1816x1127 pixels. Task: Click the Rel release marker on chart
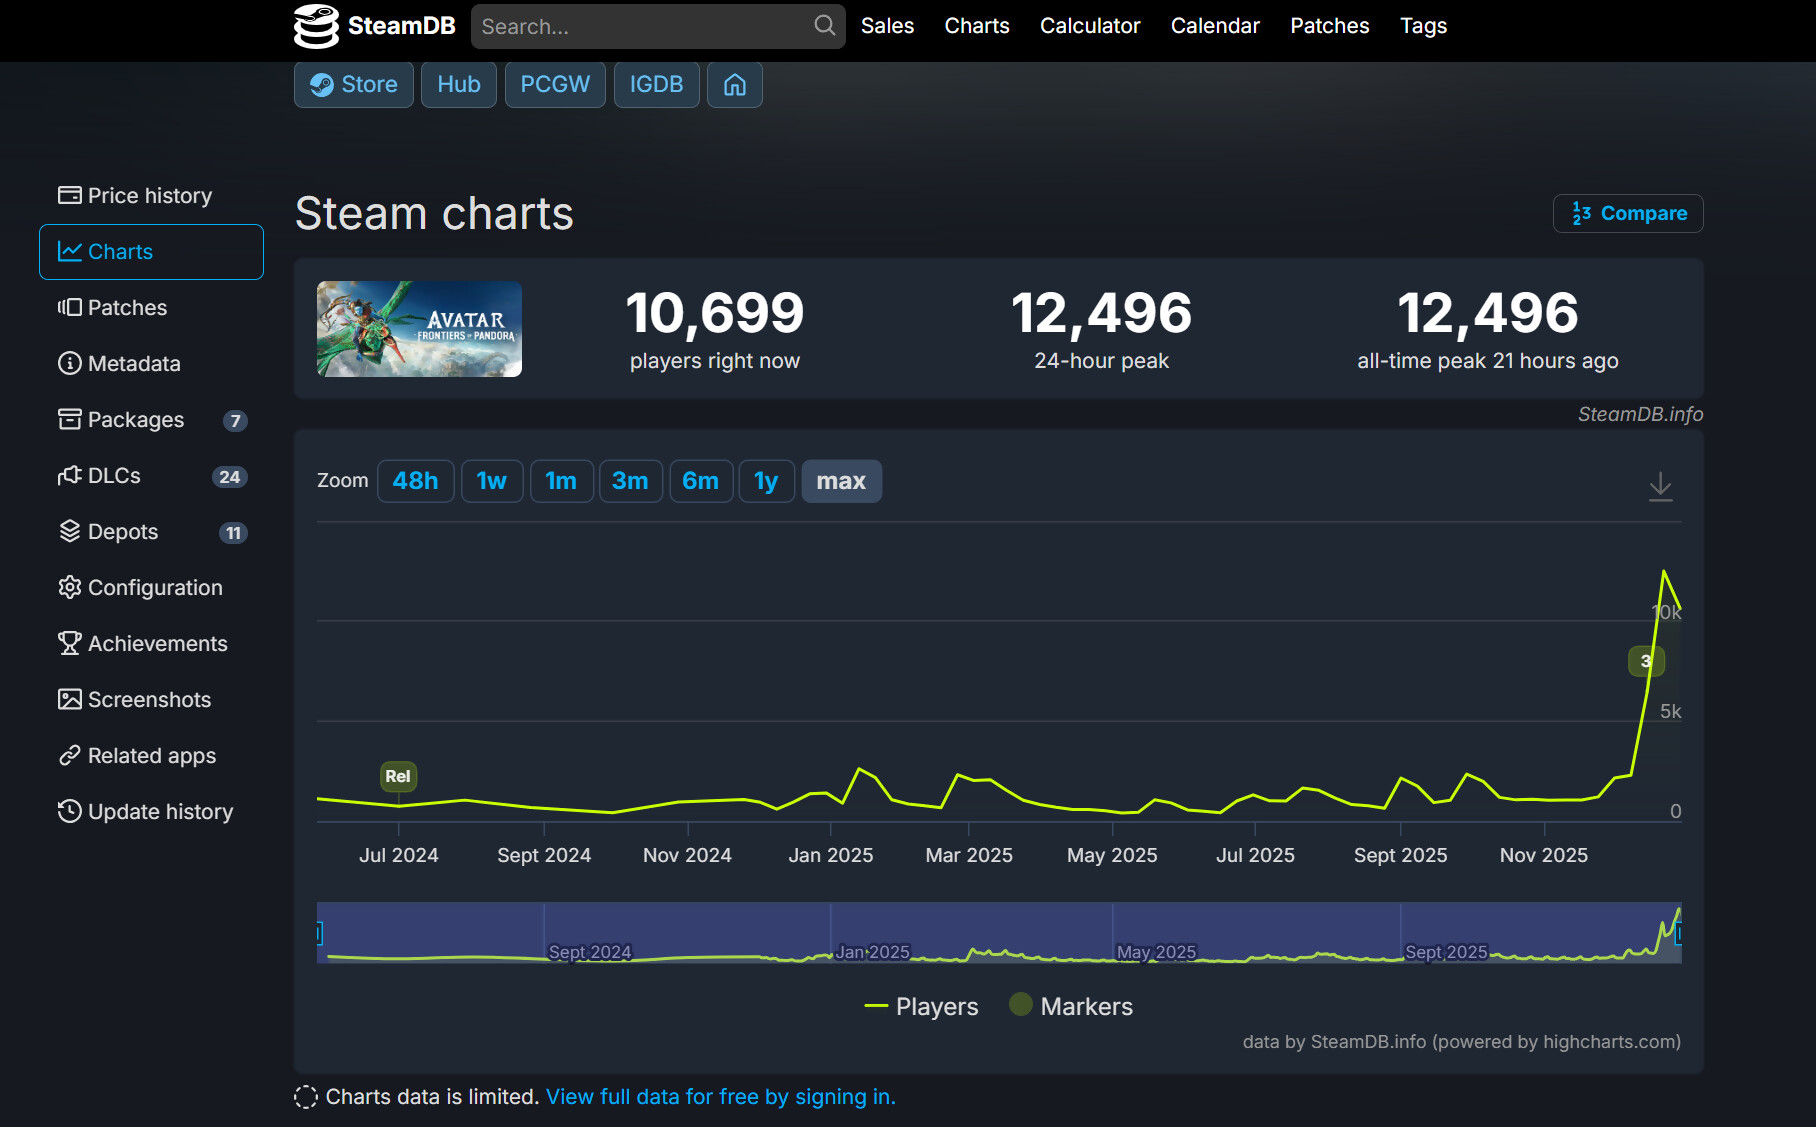tap(398, 776)
